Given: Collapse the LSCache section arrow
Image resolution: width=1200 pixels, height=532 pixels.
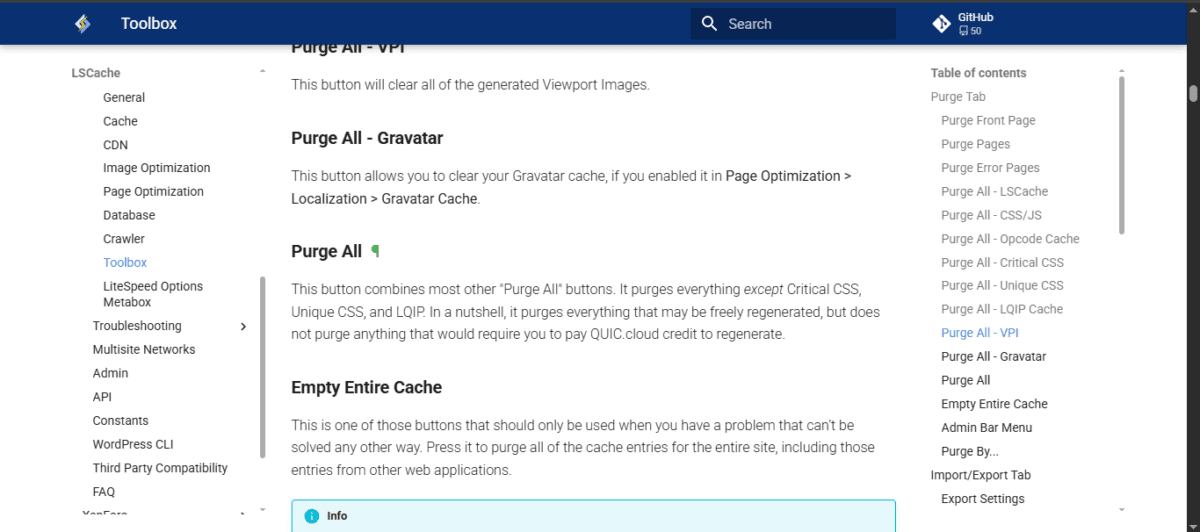Looking at the screenshot, I should pos(262,73).
